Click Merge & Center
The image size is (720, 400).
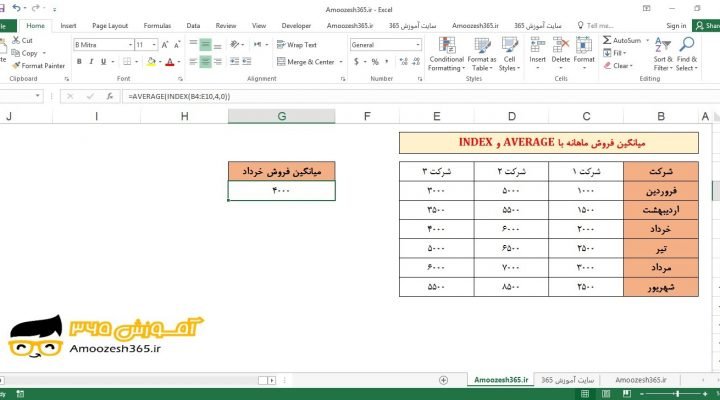coord(305,62)
